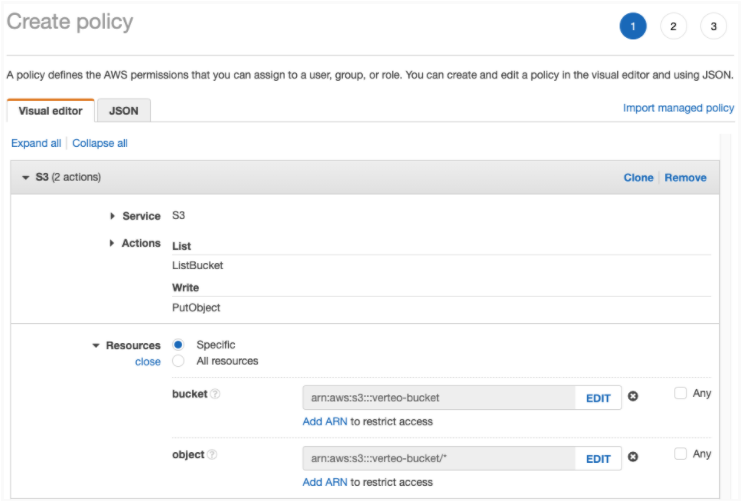This screenshot has width=742, height=501.
Task: Click EDIT button for bucket ARN
Action: (x=598, y=398)
